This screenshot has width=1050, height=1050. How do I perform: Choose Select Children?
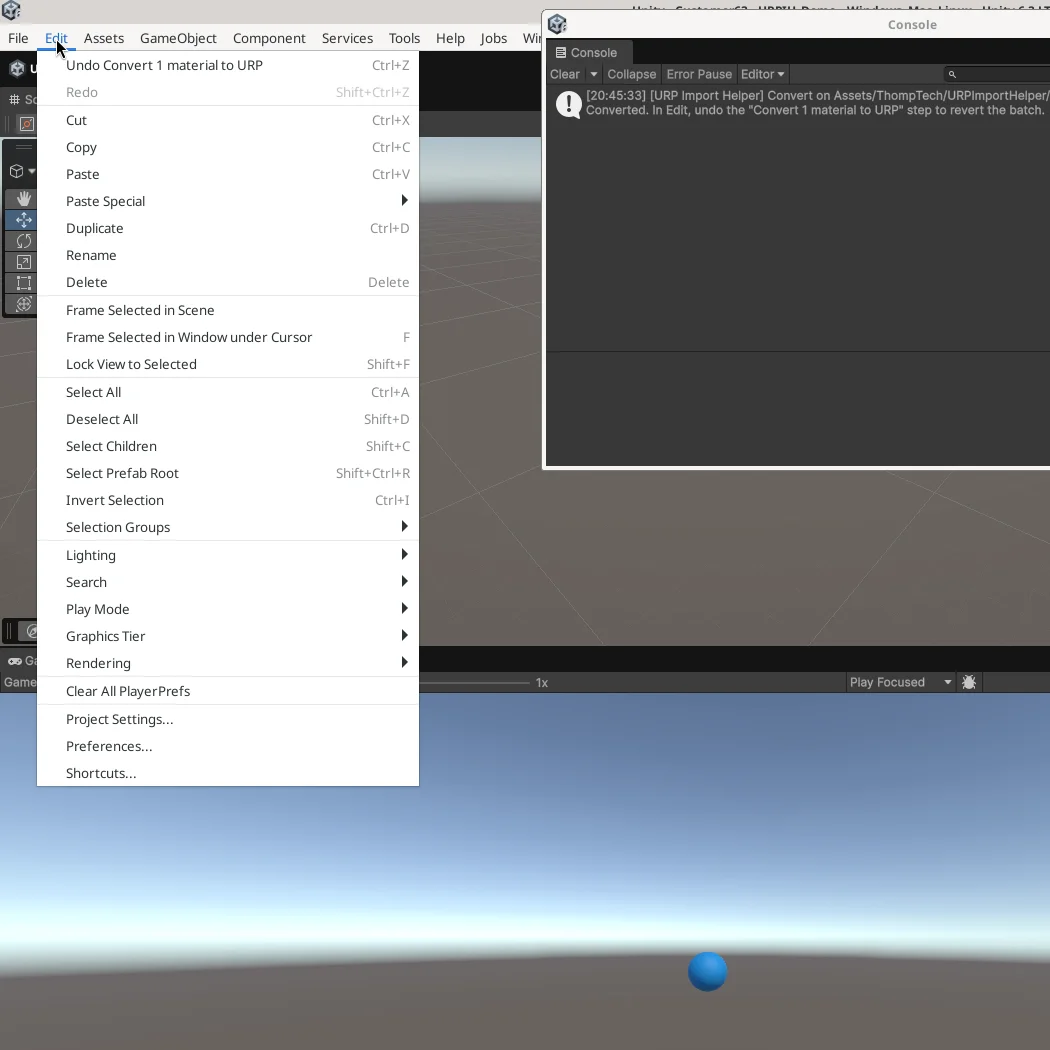228,446
